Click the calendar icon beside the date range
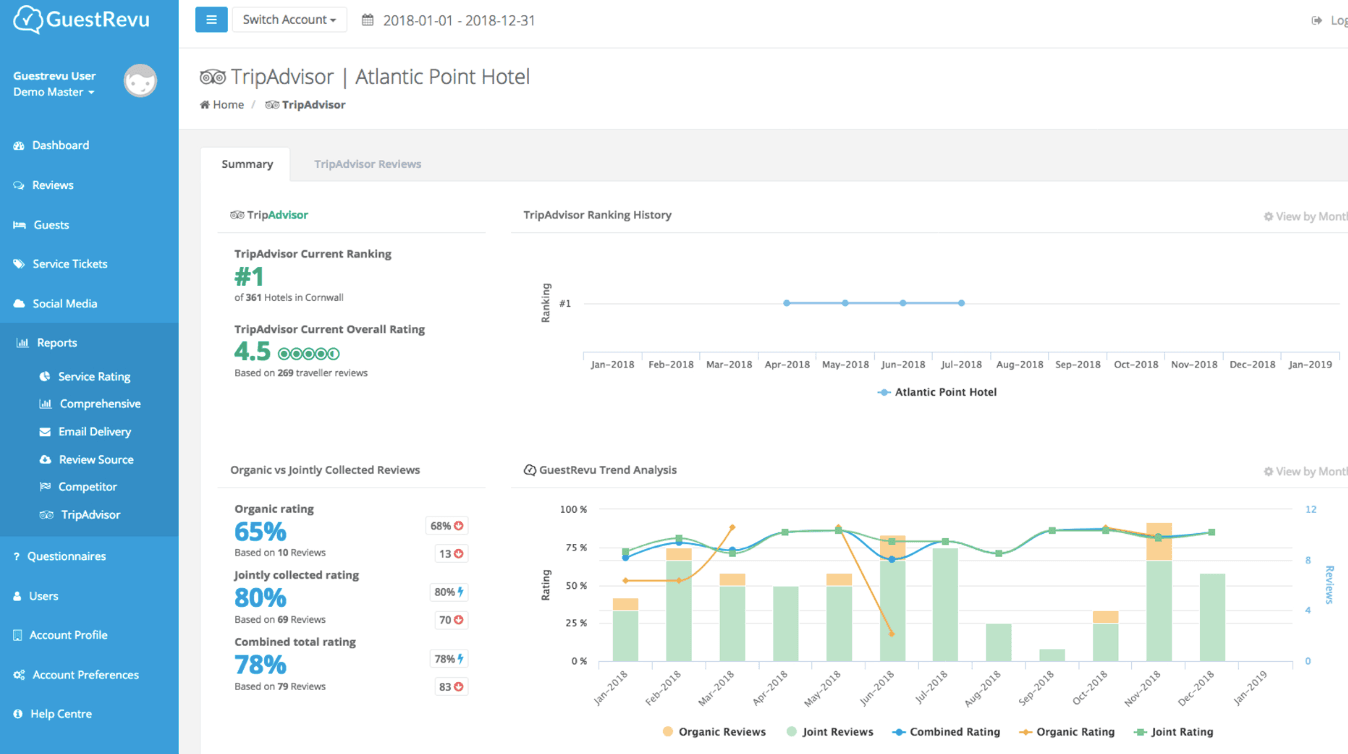 point(367,20)
